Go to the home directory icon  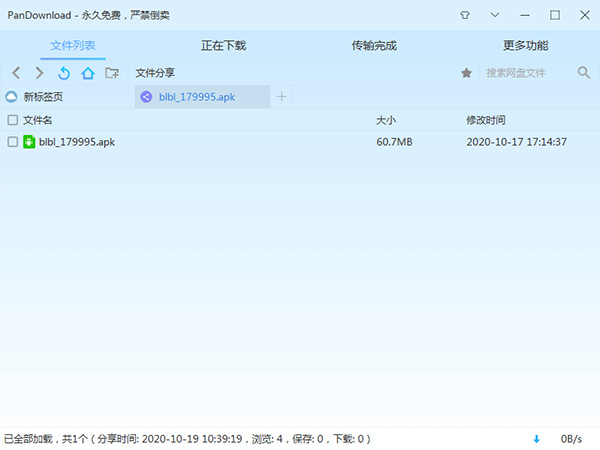tap(88, 73)
